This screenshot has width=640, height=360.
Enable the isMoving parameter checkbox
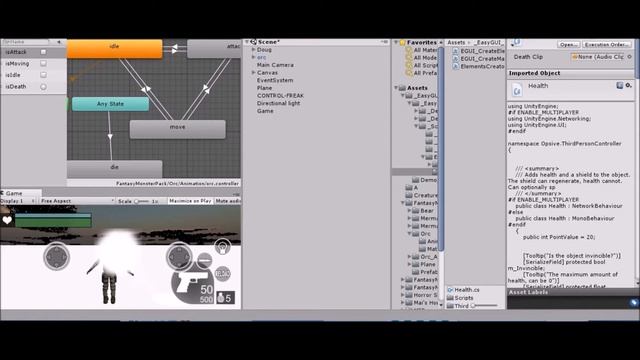click(43, 64)
